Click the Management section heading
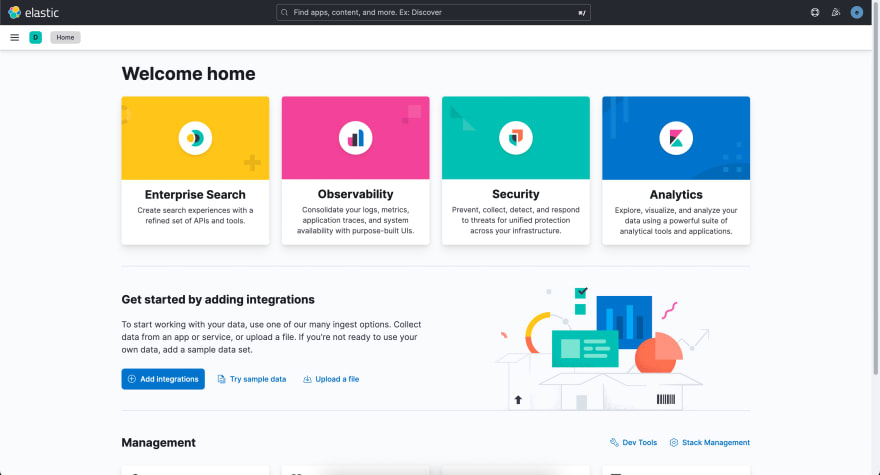 (158, 442)
